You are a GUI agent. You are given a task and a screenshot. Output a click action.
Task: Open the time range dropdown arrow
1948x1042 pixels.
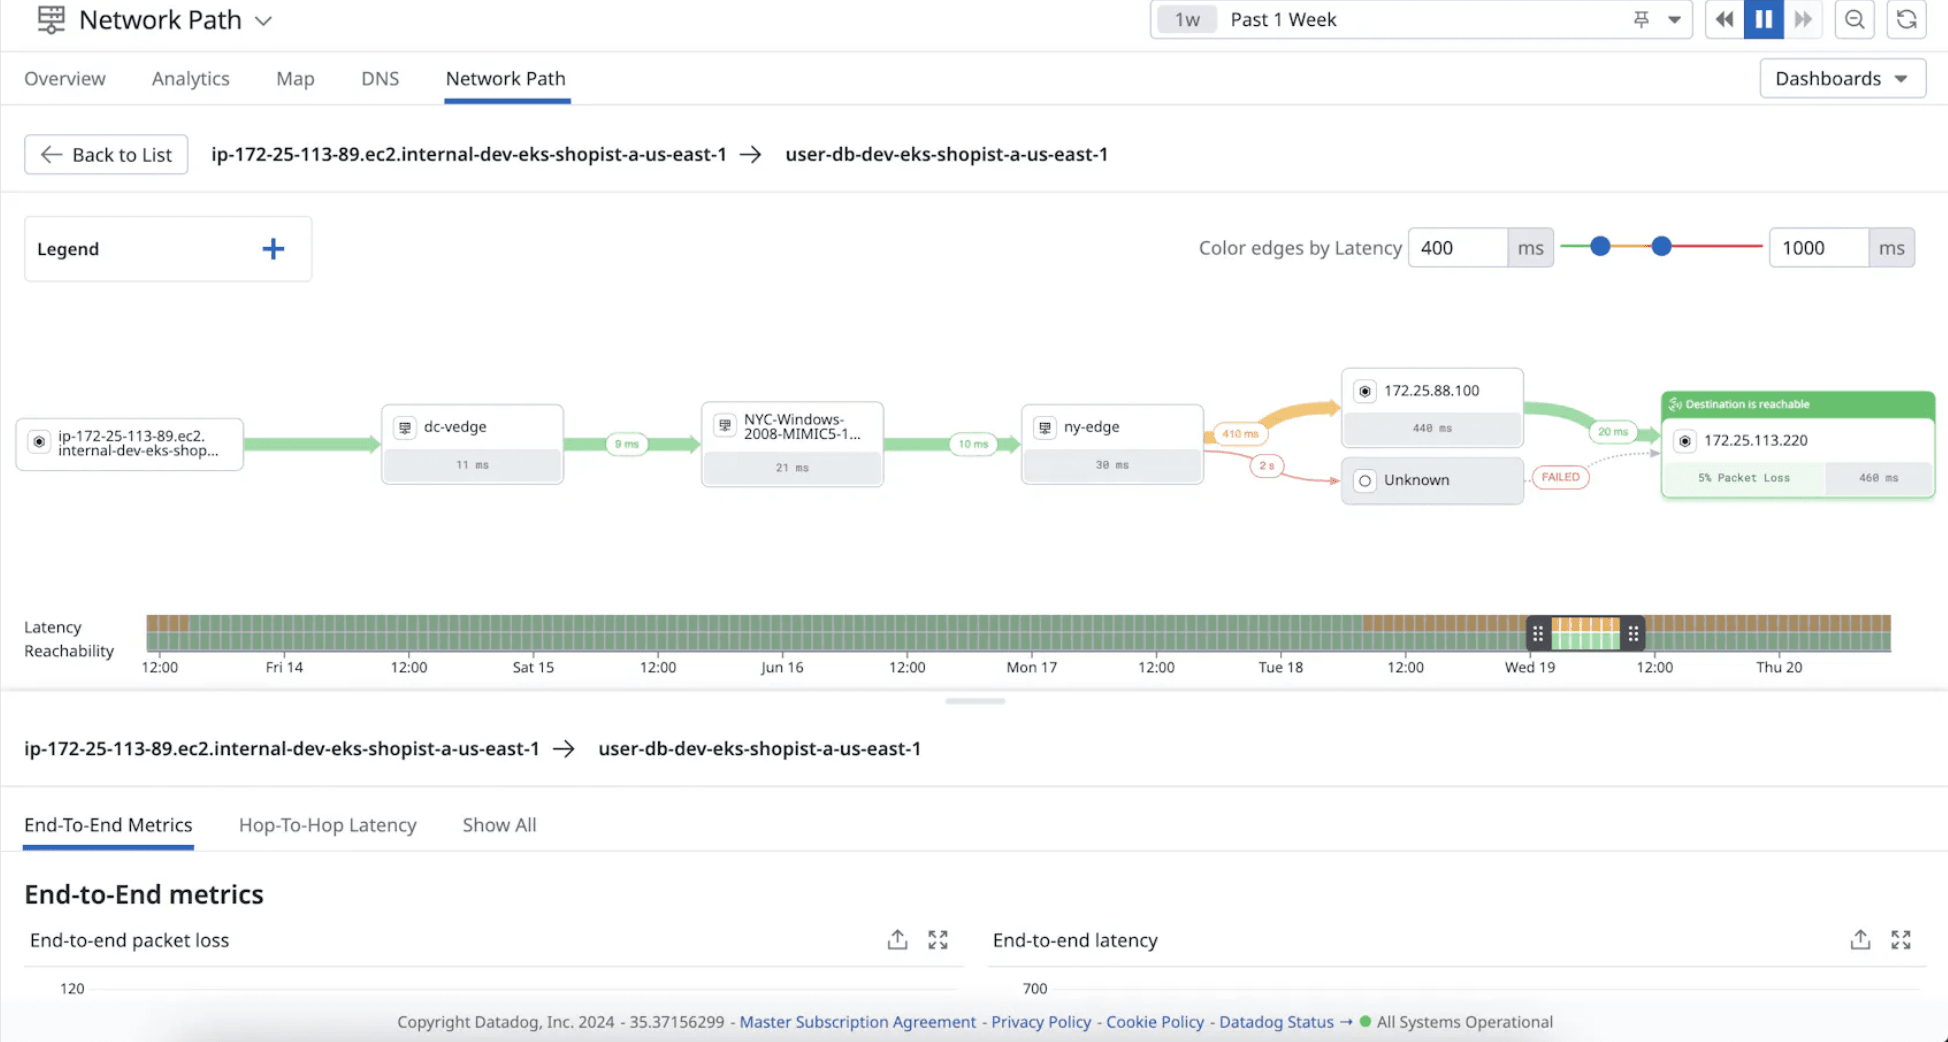1674,20
